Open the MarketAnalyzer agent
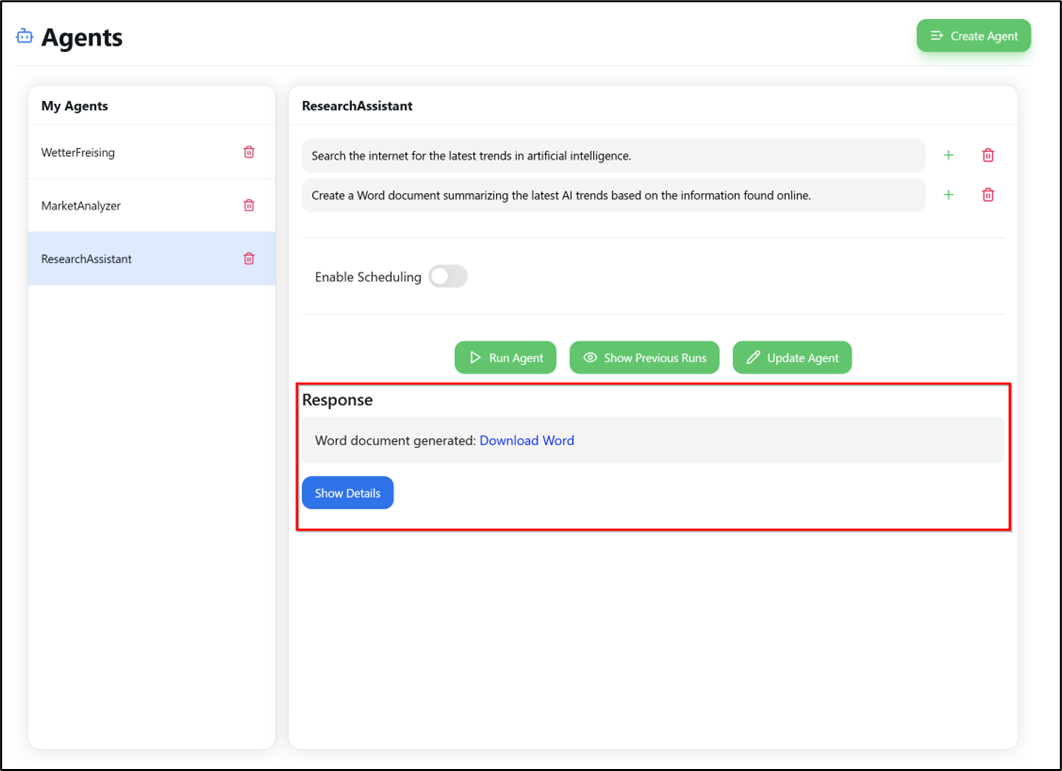 pyautogui.click(x=81, y=206)
